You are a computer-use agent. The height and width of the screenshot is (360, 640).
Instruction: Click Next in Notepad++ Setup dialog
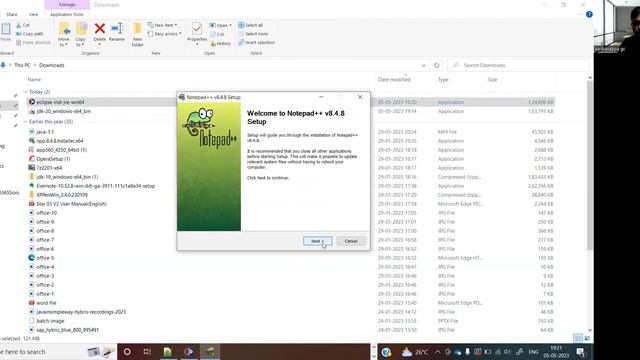[x=317, y=241]
